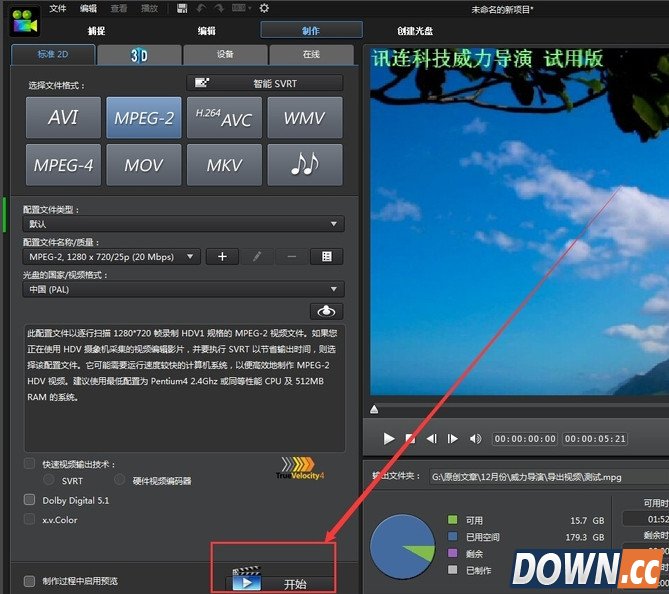Screen dimensions: 669x594
Task: Toggle the x.v.Color checkbox
Action: point(29,519)
